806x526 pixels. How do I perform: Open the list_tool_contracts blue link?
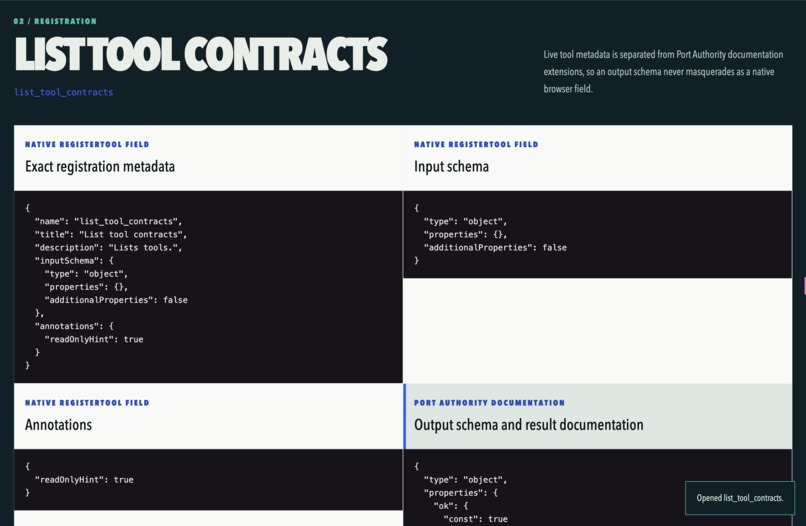64,92
